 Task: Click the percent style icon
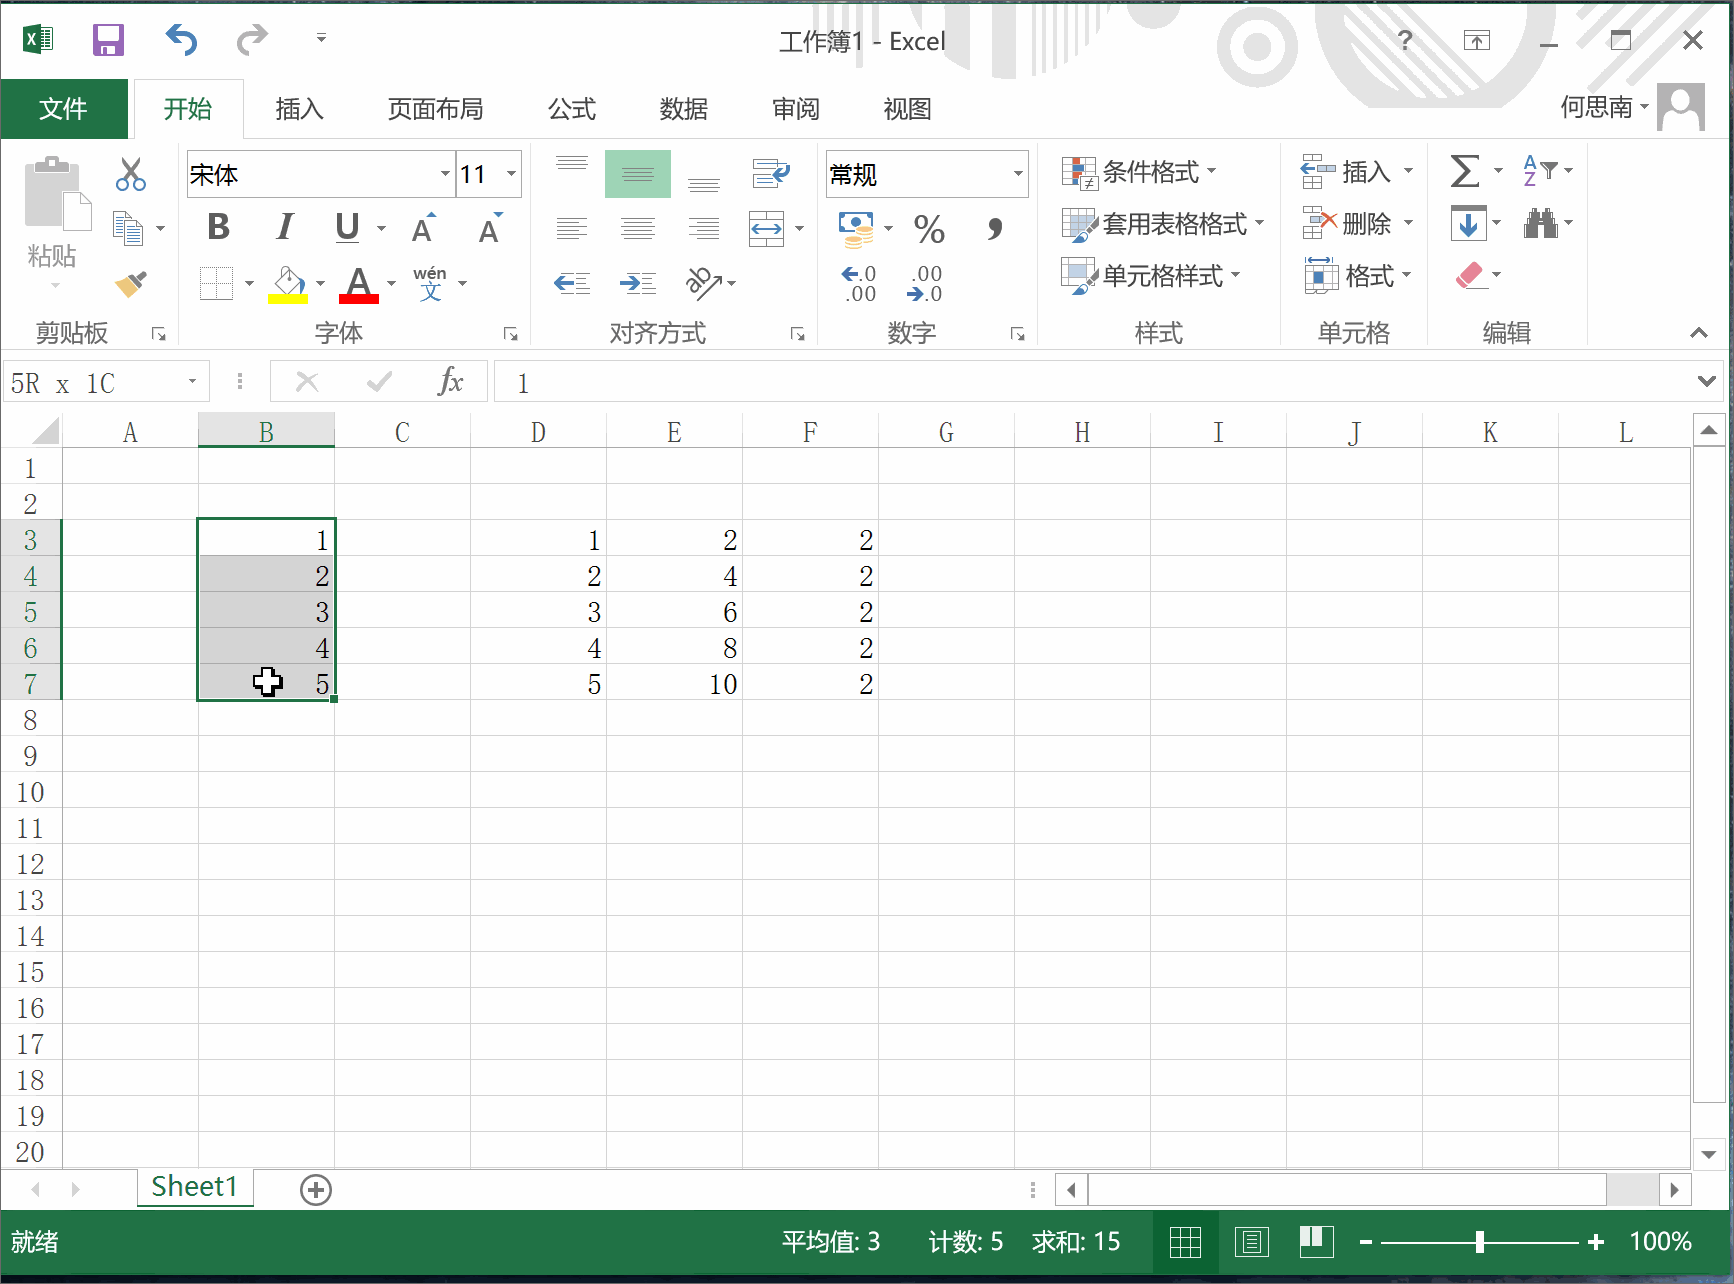(929, 229)
